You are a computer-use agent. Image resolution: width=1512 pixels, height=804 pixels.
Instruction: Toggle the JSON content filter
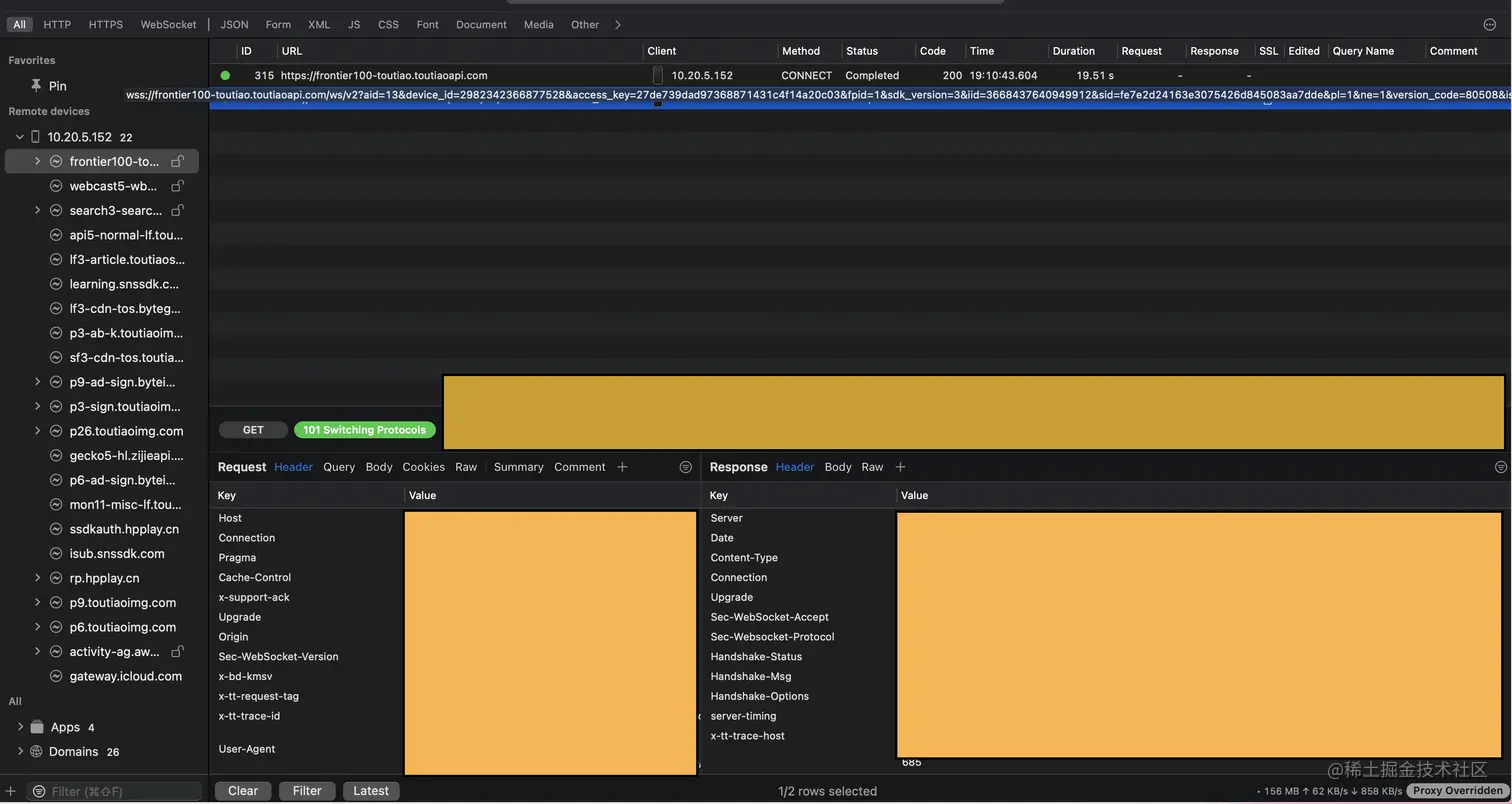[234, 24]
